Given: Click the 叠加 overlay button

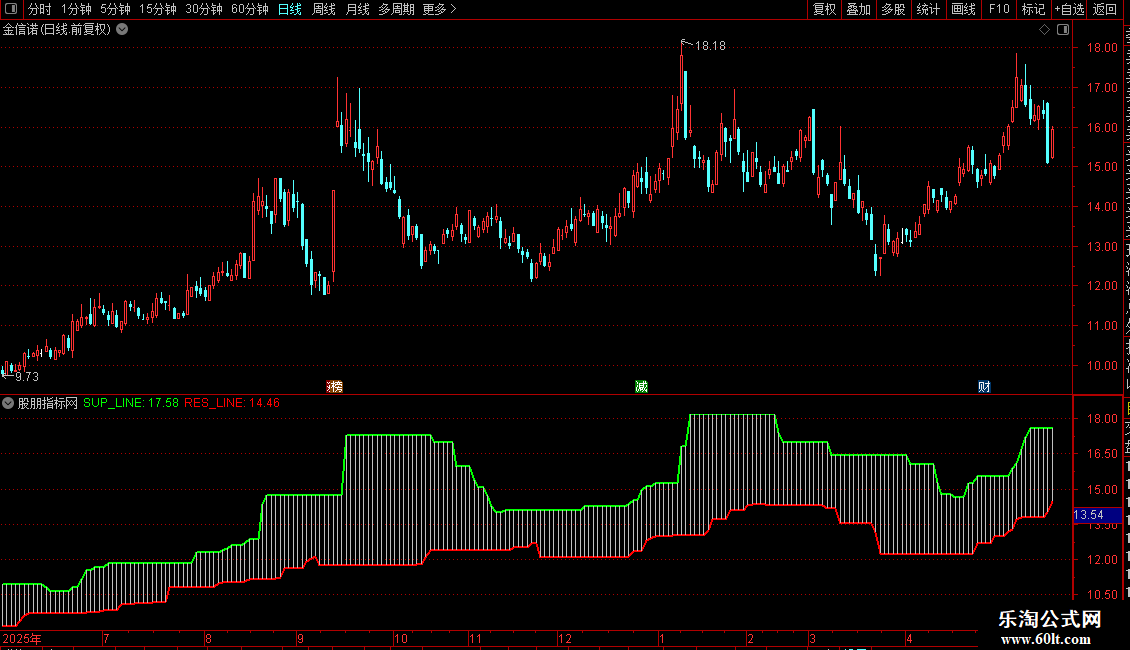Looking at the screenshot, I should [858, 9].
